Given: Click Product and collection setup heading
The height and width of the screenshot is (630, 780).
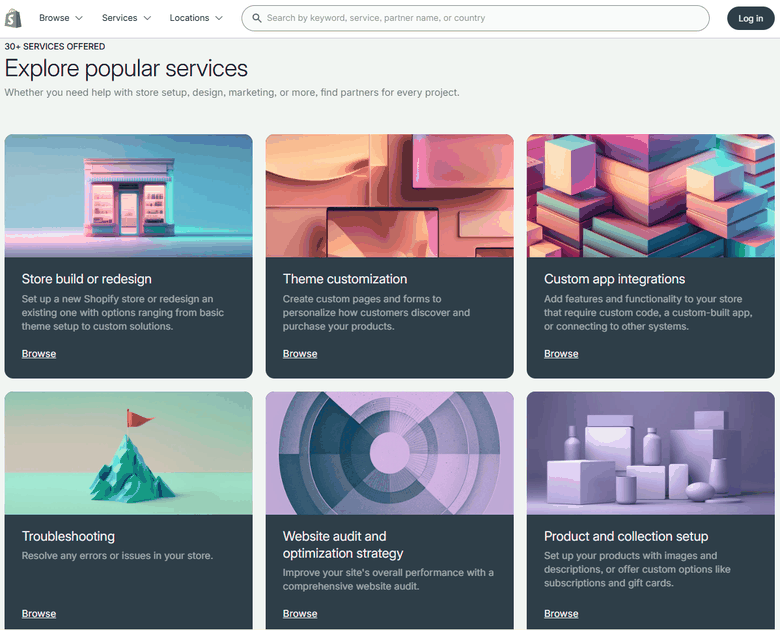Looking at the screenshot, I should (x=626, y=536).
